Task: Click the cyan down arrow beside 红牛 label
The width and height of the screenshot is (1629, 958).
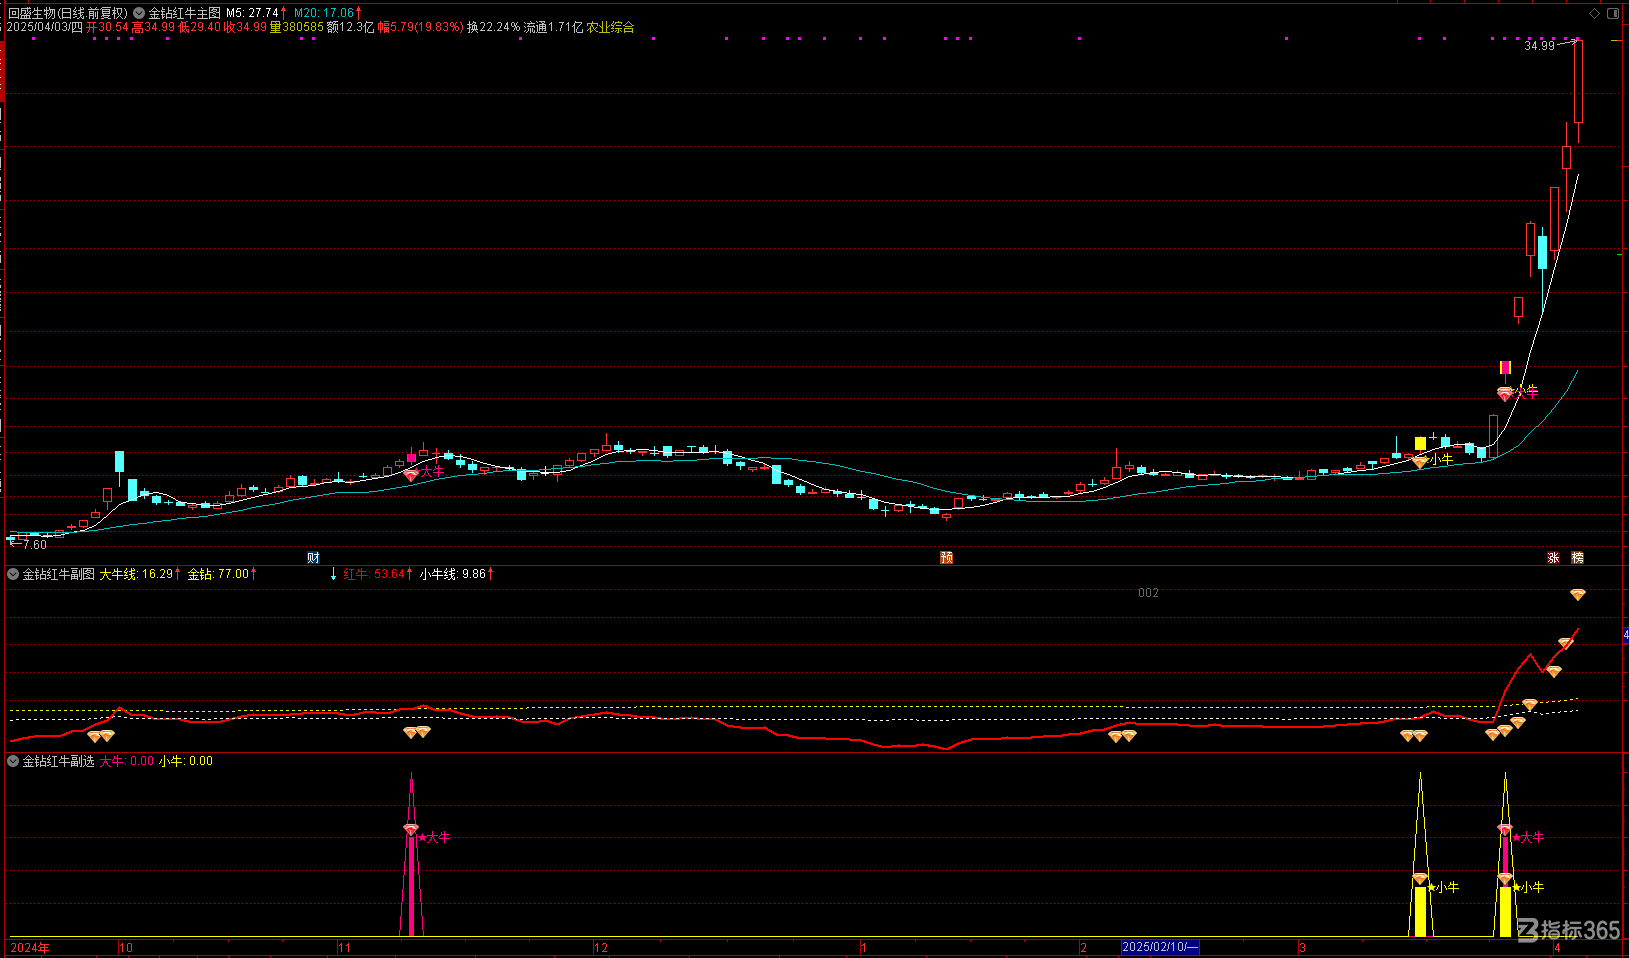Action: (333, 575)
